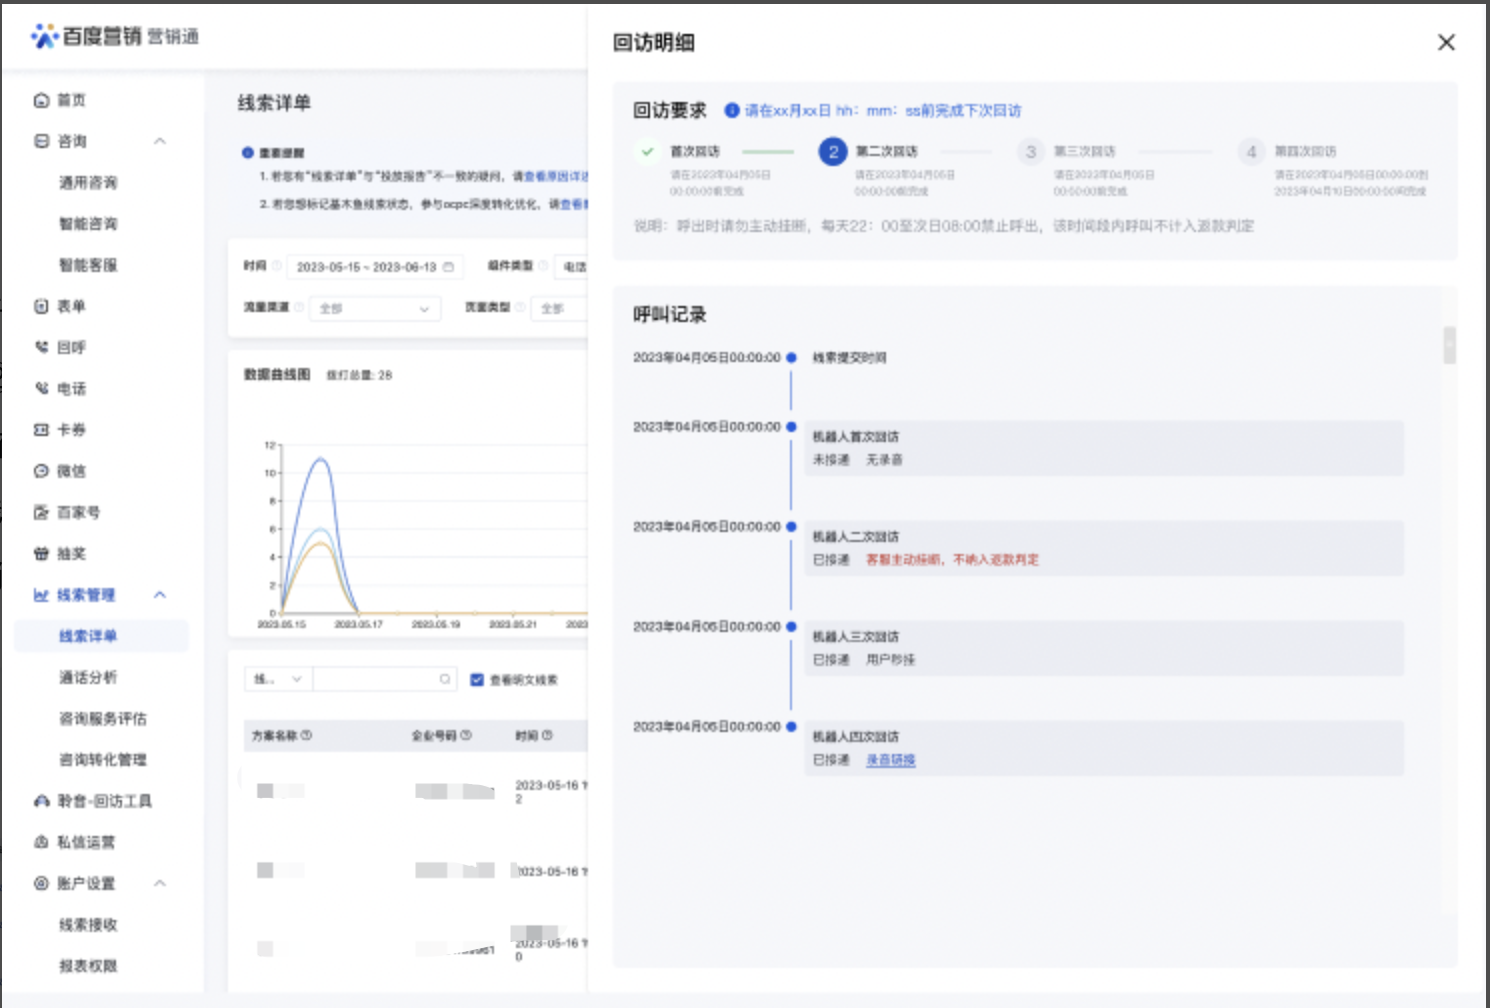The image size is (1490, 1008).
Task: Collapse the 账户设置 section chevron
Action: click(160, 883)
